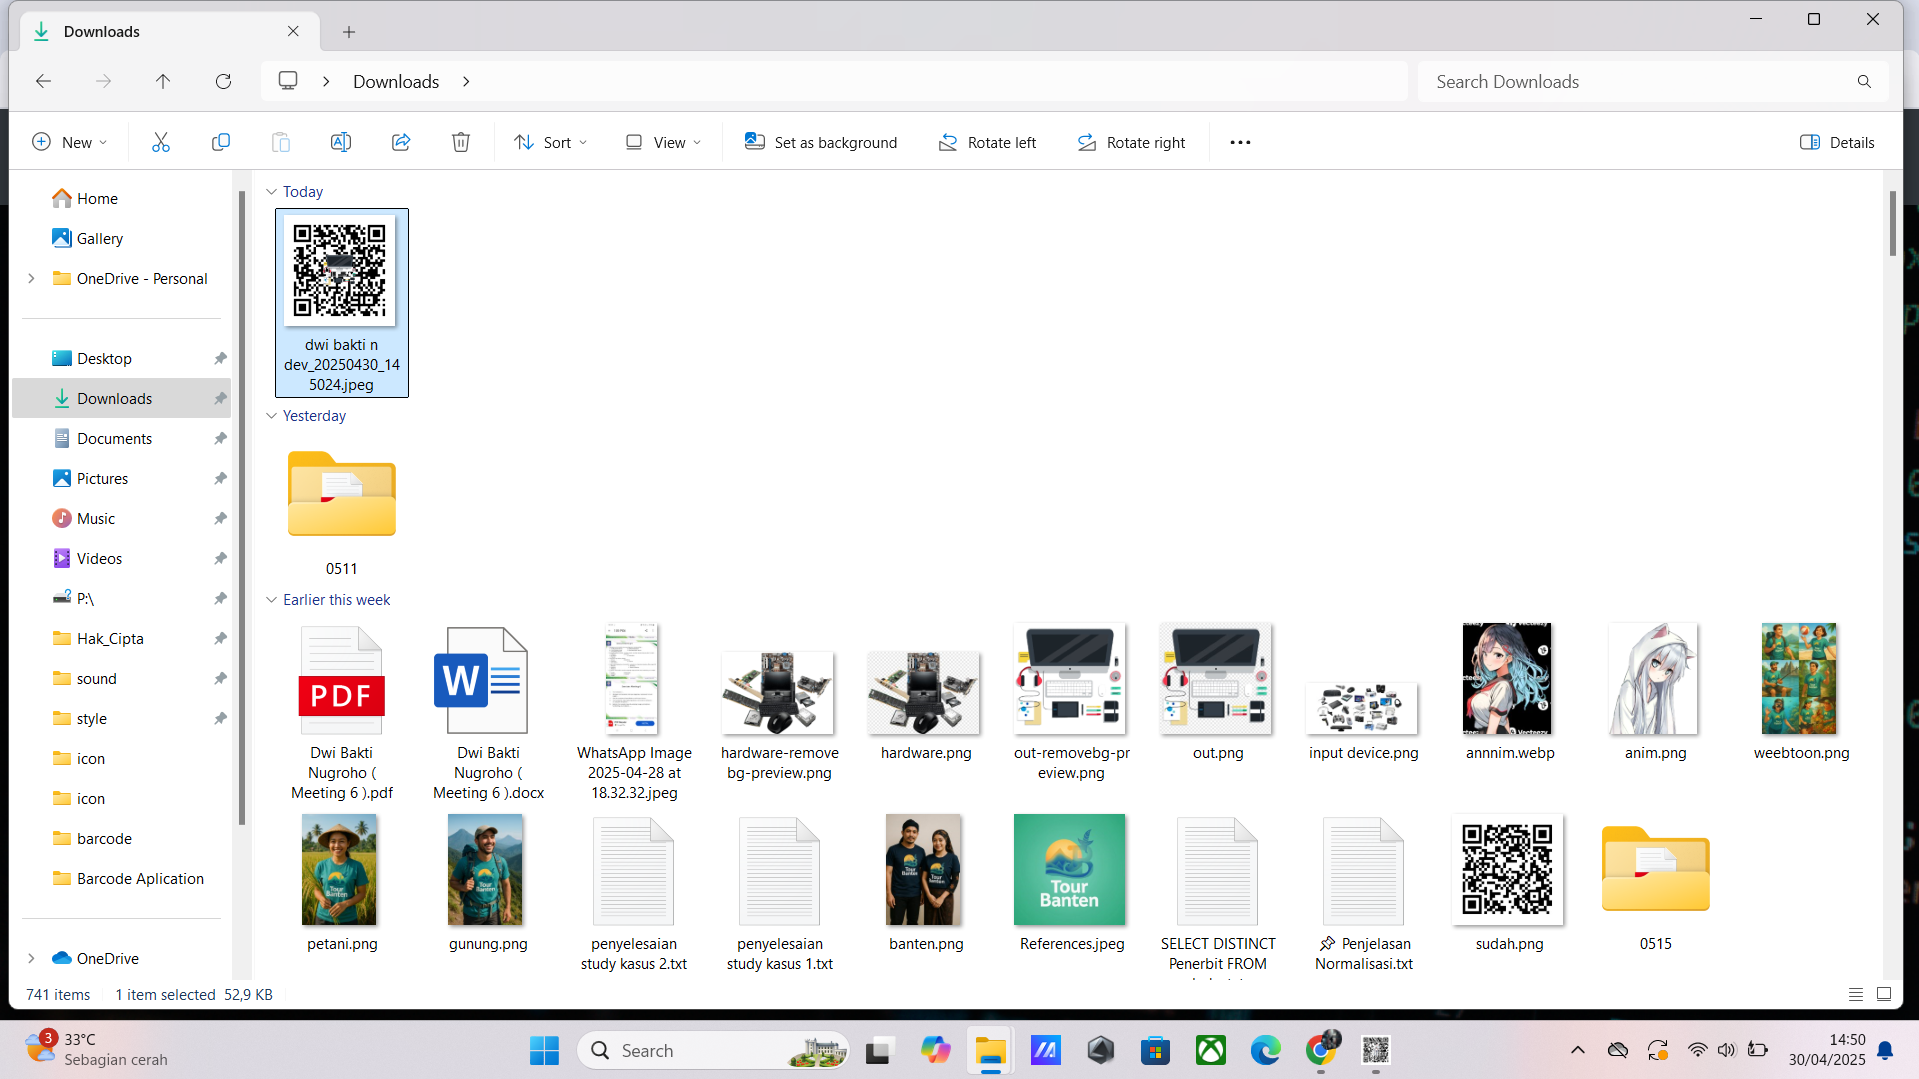Click Rotate right button

click(1131, 142)
